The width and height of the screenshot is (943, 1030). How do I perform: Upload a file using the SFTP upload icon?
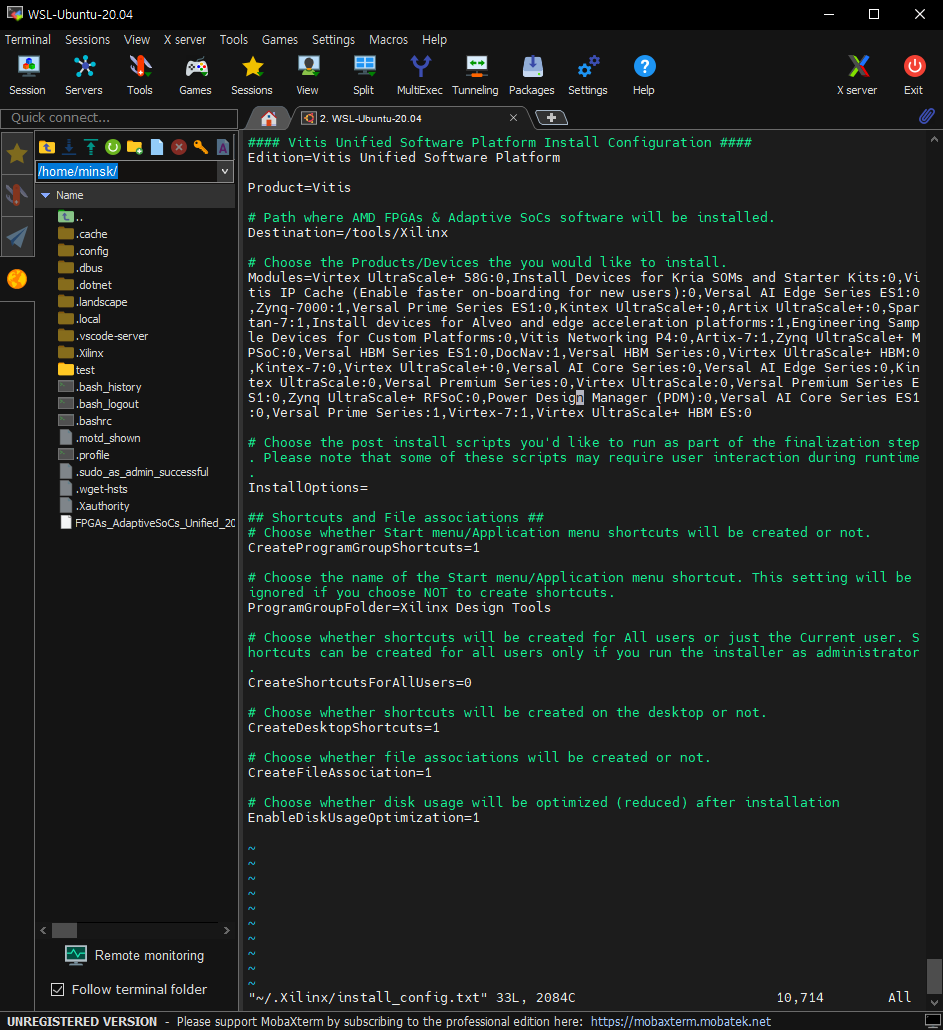click(x=89, y=147)
